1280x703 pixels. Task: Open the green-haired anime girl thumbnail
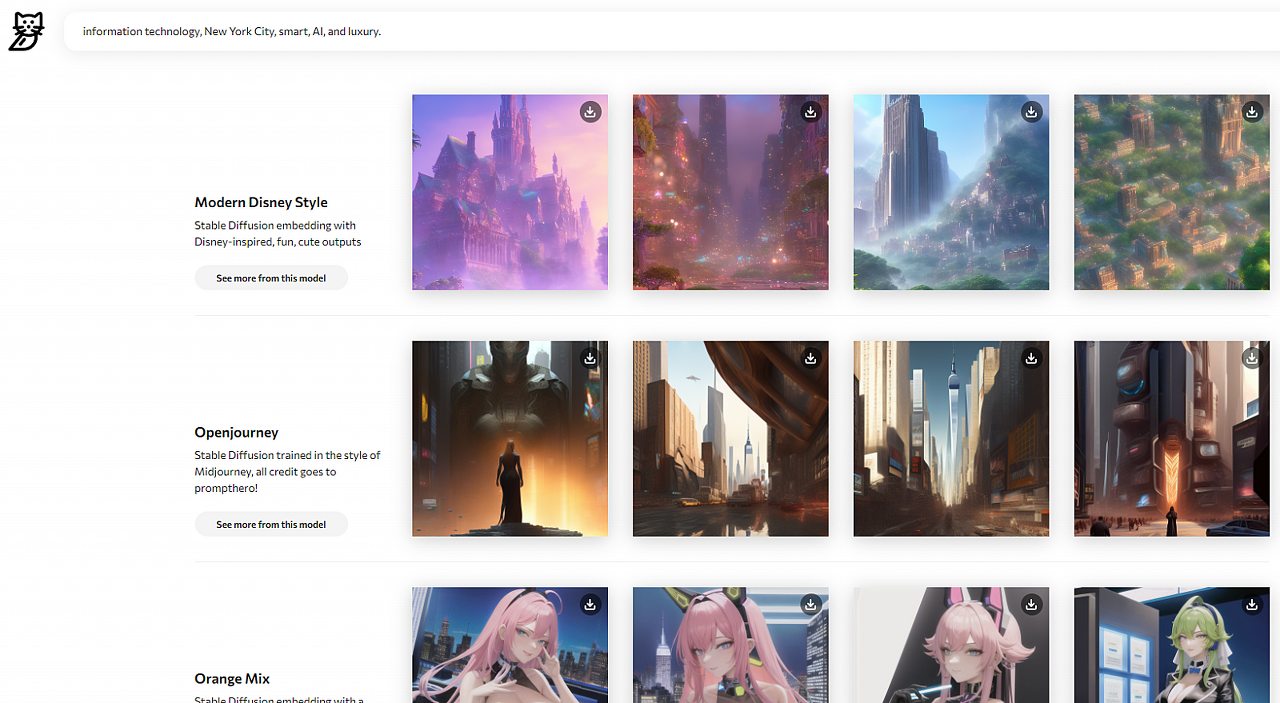click(1172, 645)
